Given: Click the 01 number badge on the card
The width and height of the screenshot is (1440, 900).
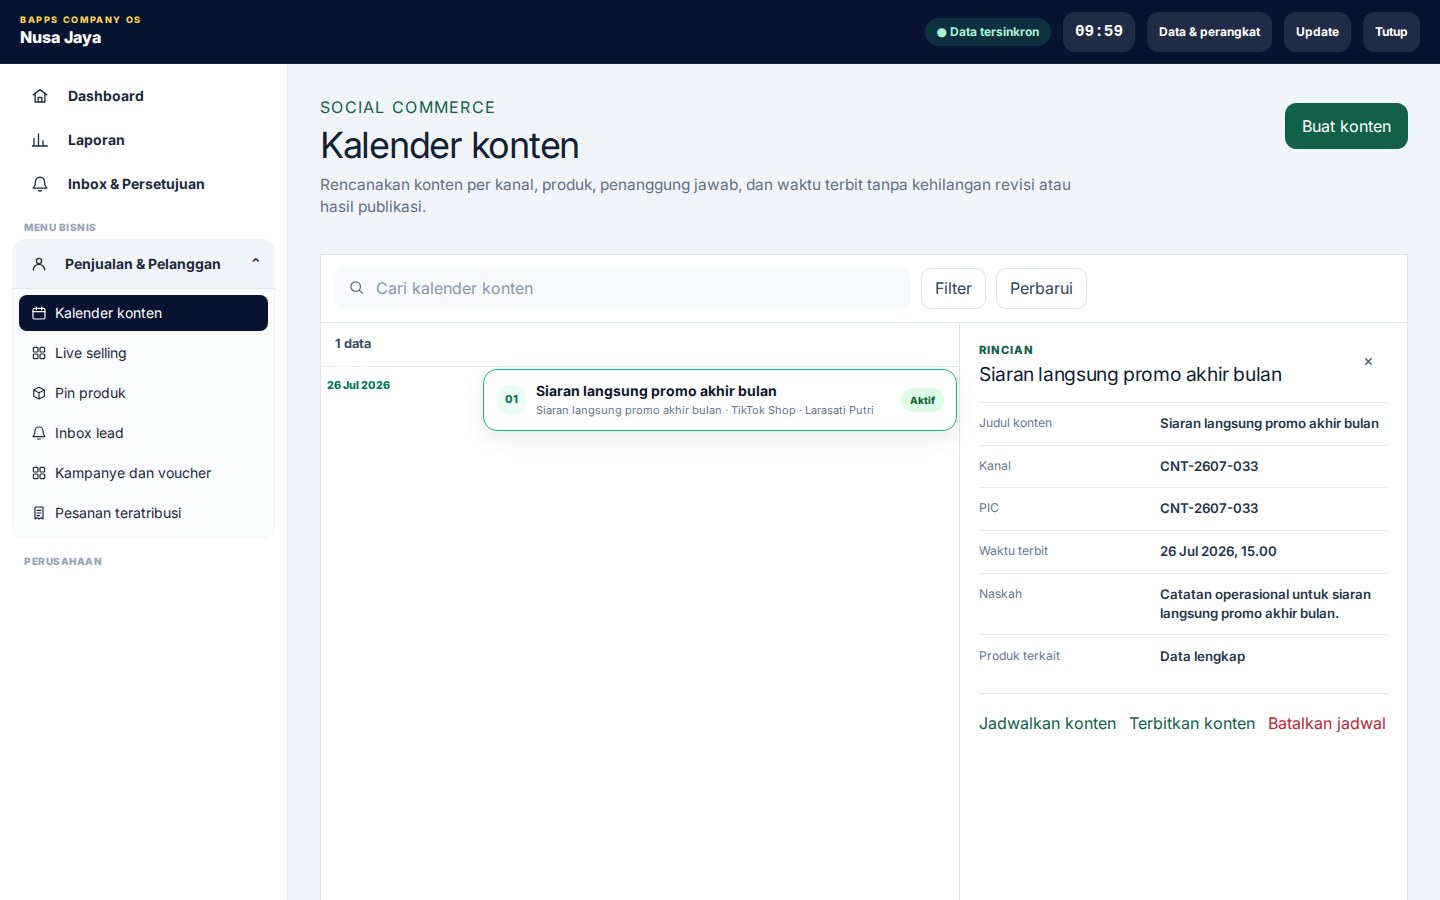Looking at the screenshot, I should pyautogui.click(x=511, y=399).
